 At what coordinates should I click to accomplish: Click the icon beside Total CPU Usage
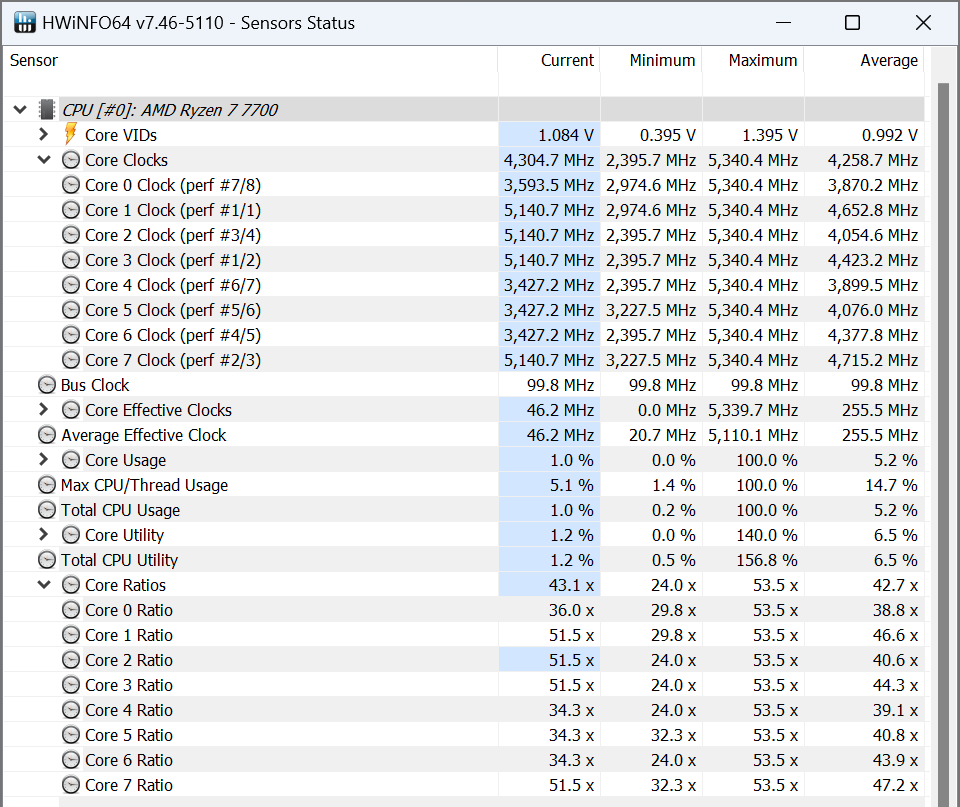pyautogui.click(x=47, y=510)
